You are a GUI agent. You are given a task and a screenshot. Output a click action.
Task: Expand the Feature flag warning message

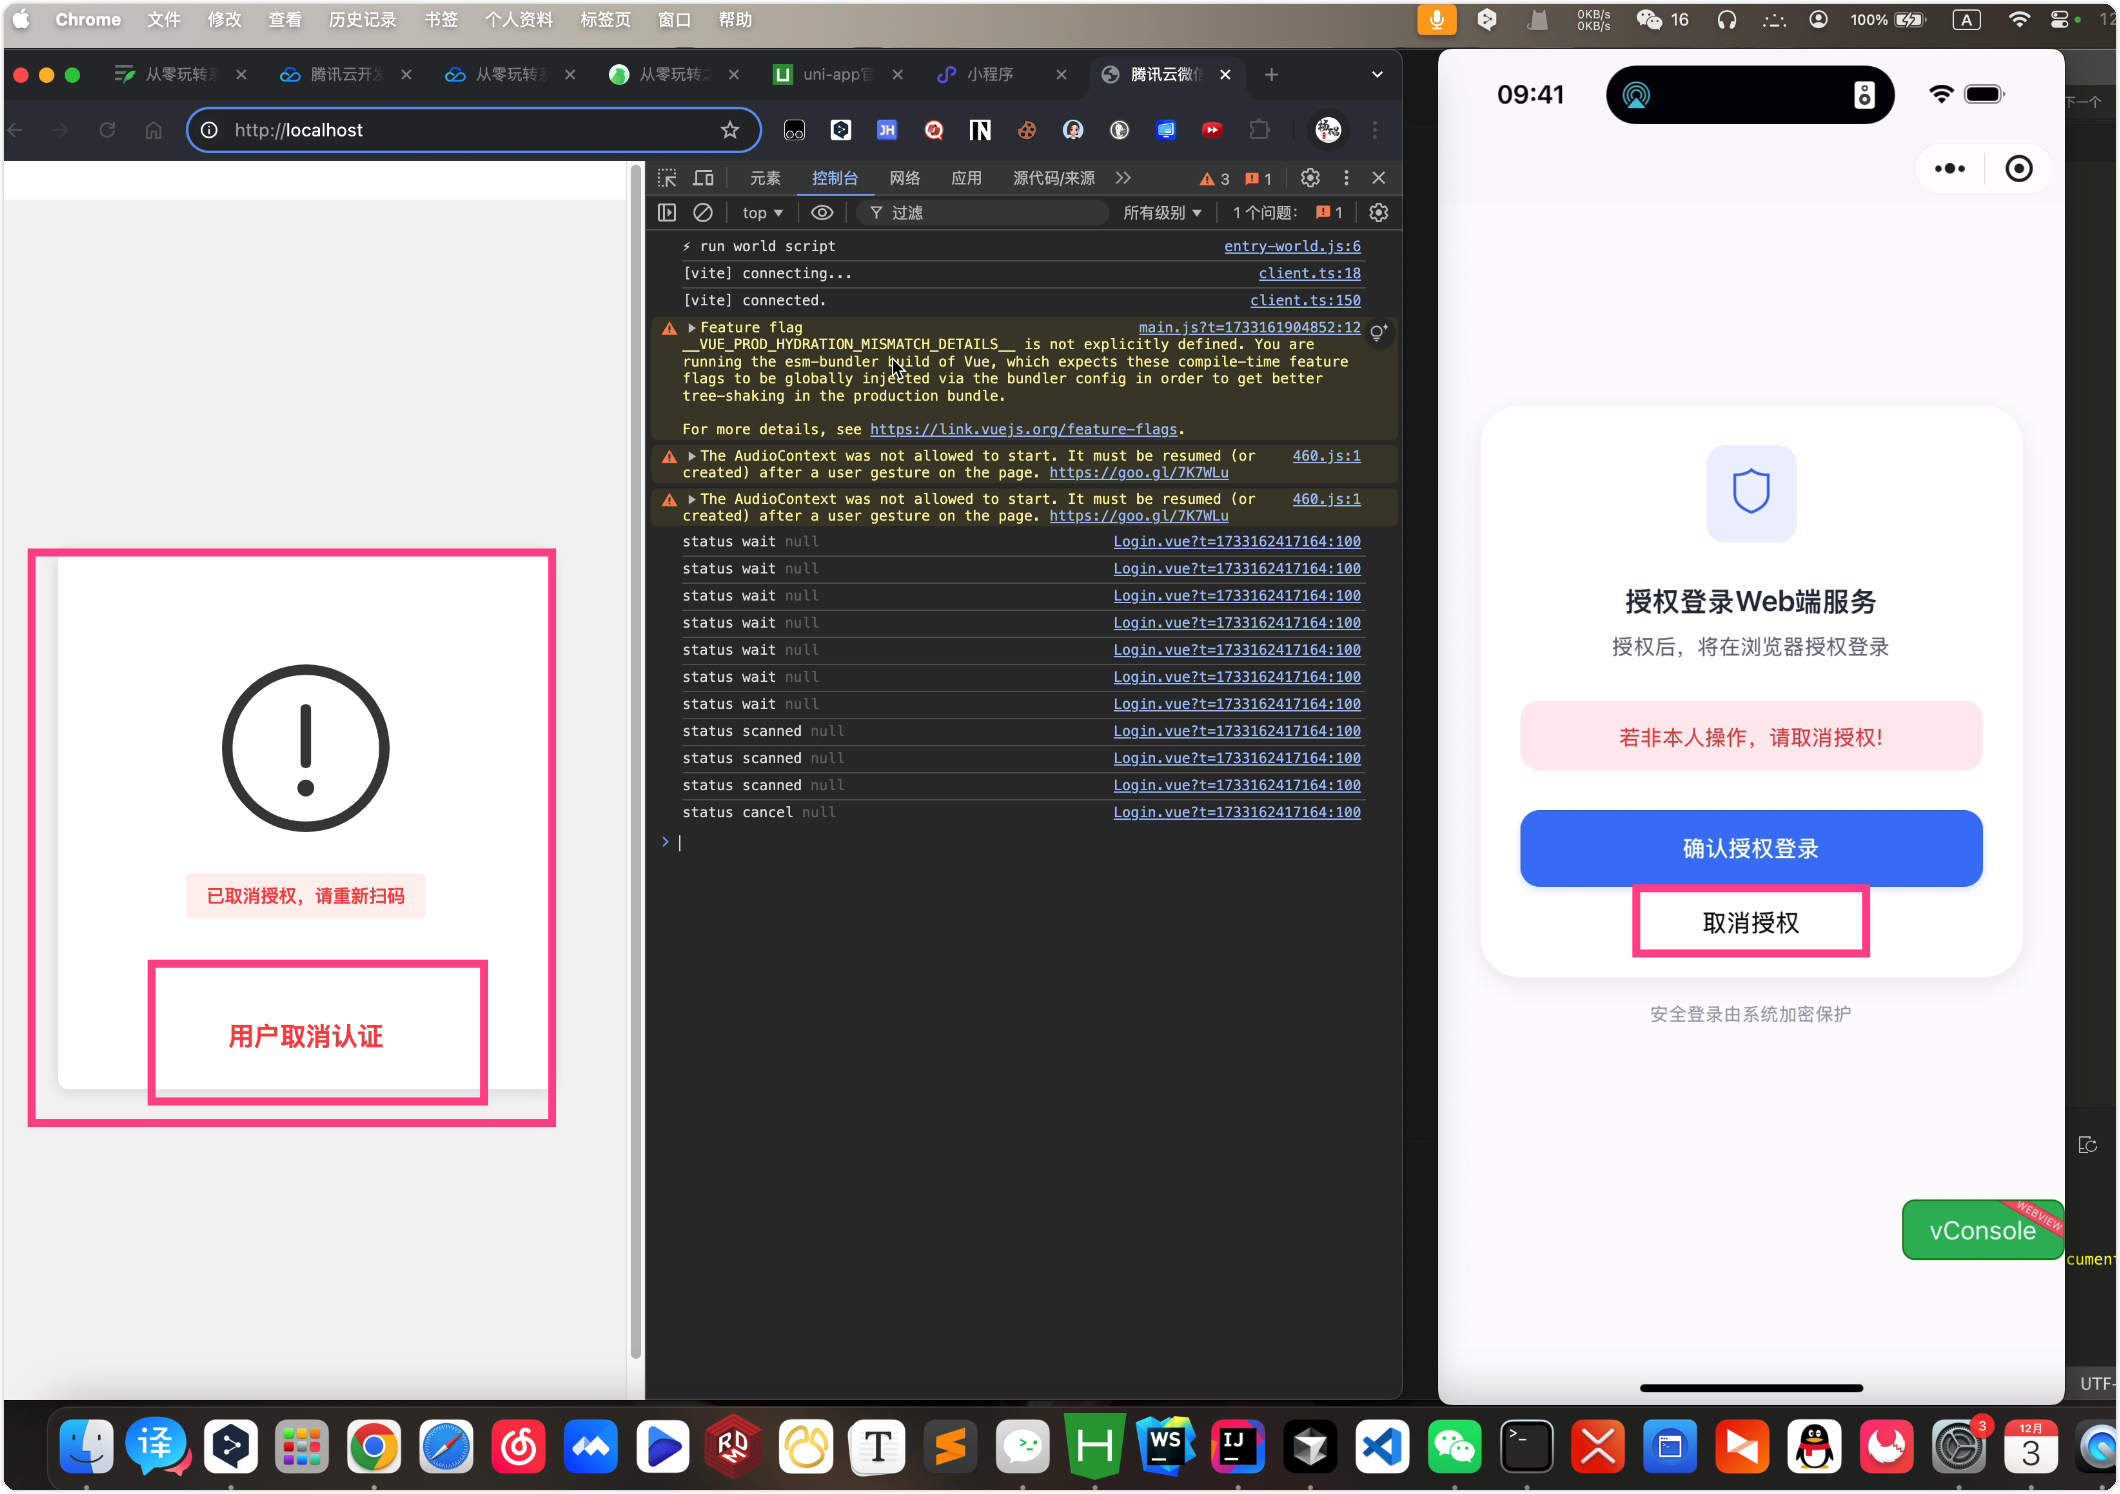pos(691,327)
